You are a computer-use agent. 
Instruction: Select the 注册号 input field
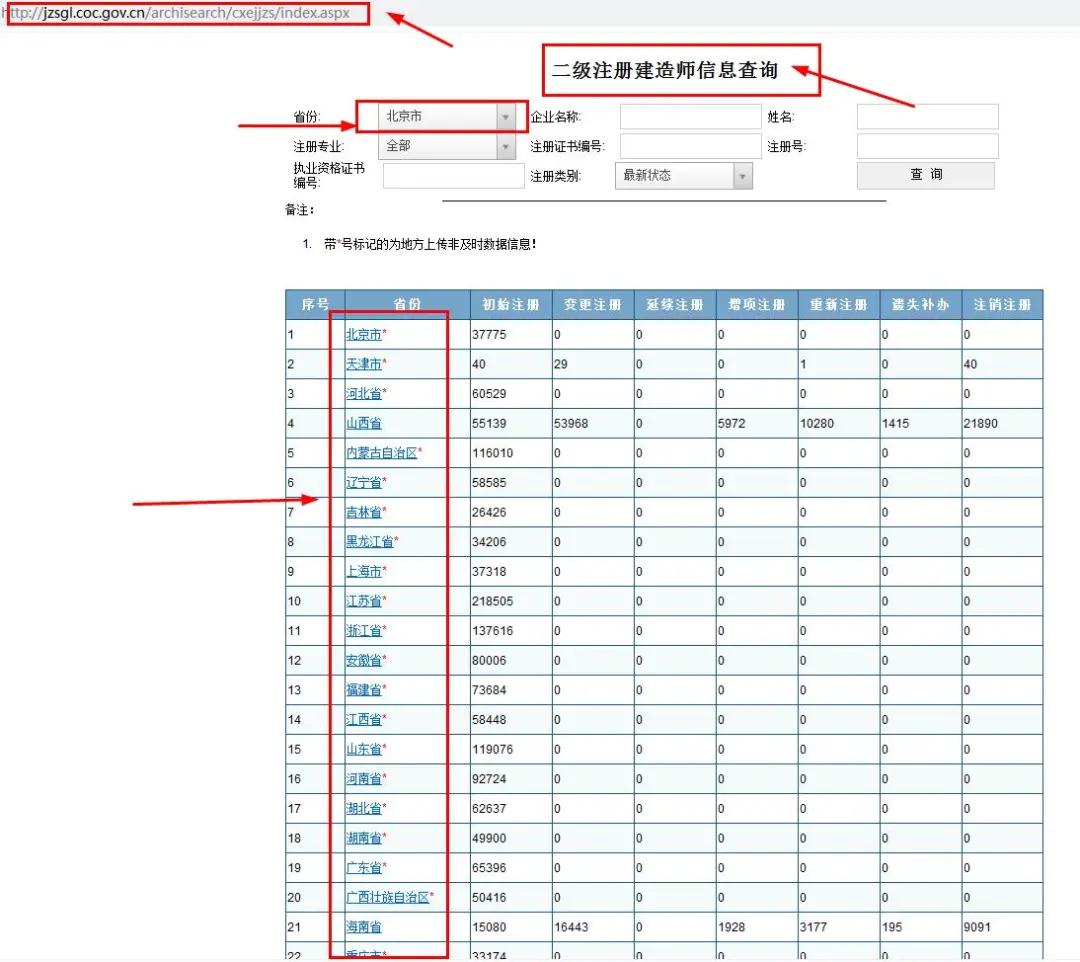click(927, 146)
